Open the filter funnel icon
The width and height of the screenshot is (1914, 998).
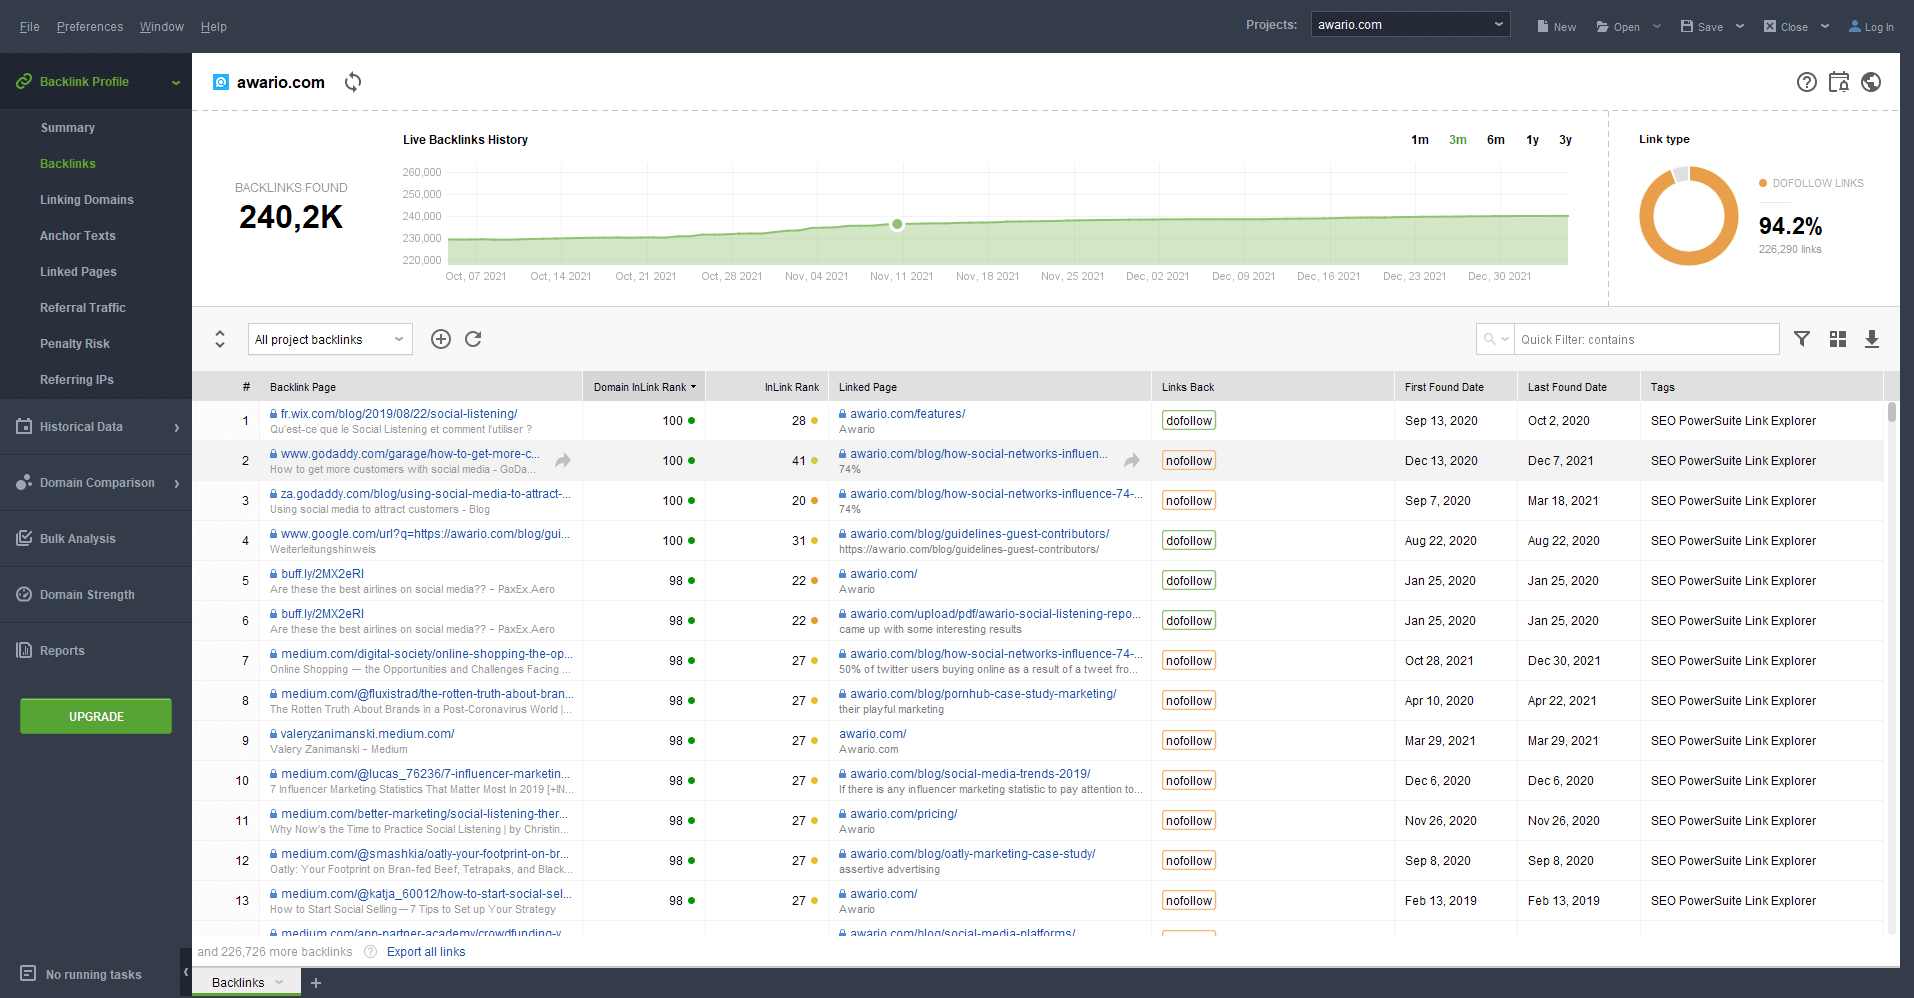point(1802,339)
